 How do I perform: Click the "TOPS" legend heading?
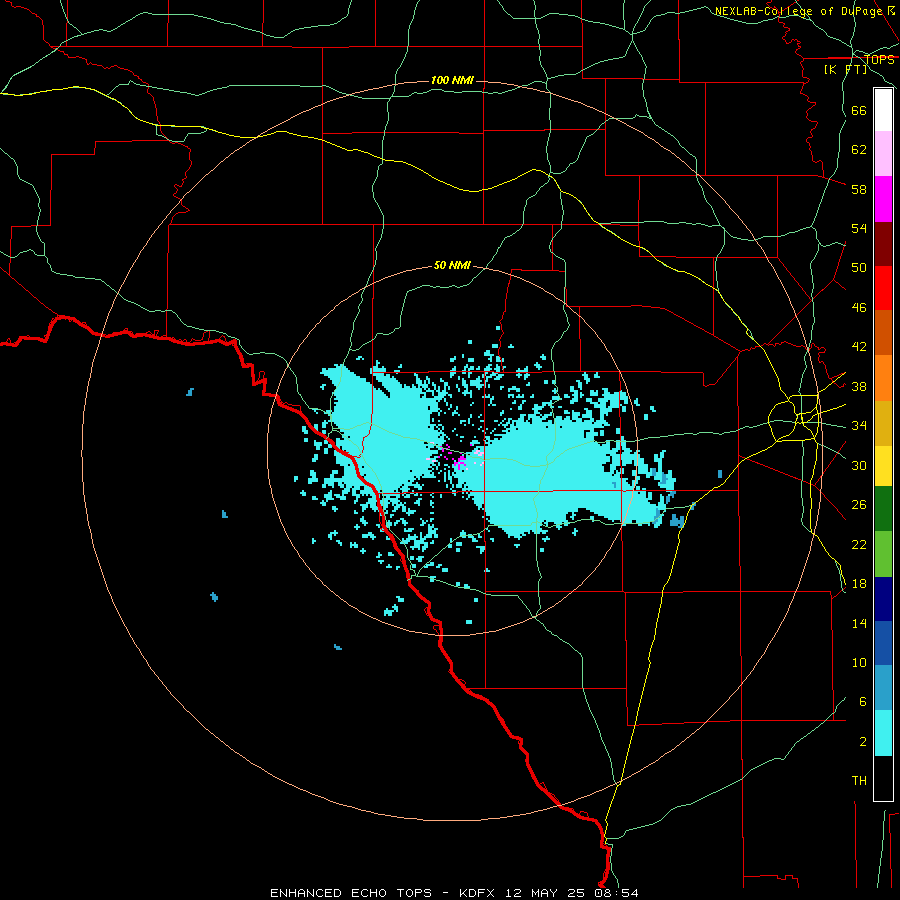[x=879, y=59]
